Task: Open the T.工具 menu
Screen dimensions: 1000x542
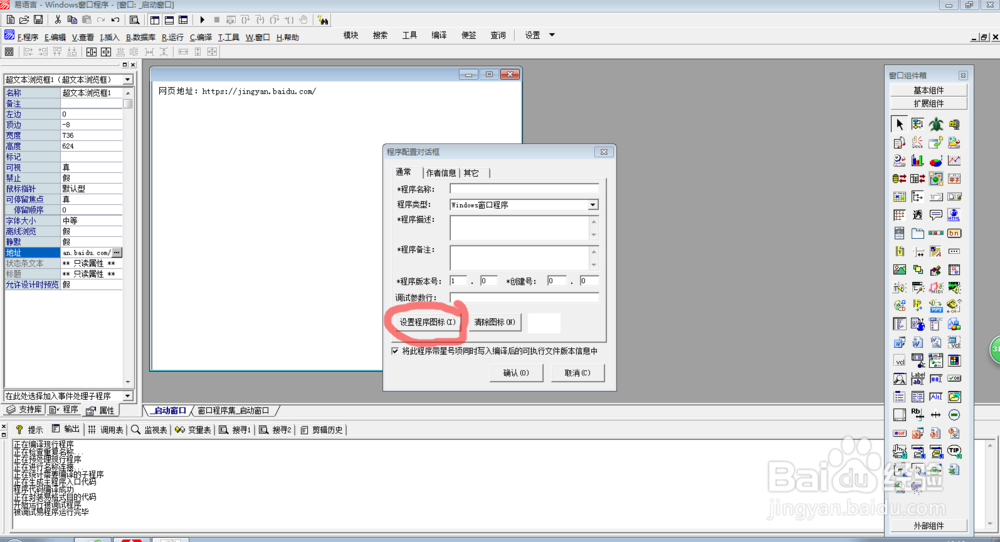Action: (228, 37)
